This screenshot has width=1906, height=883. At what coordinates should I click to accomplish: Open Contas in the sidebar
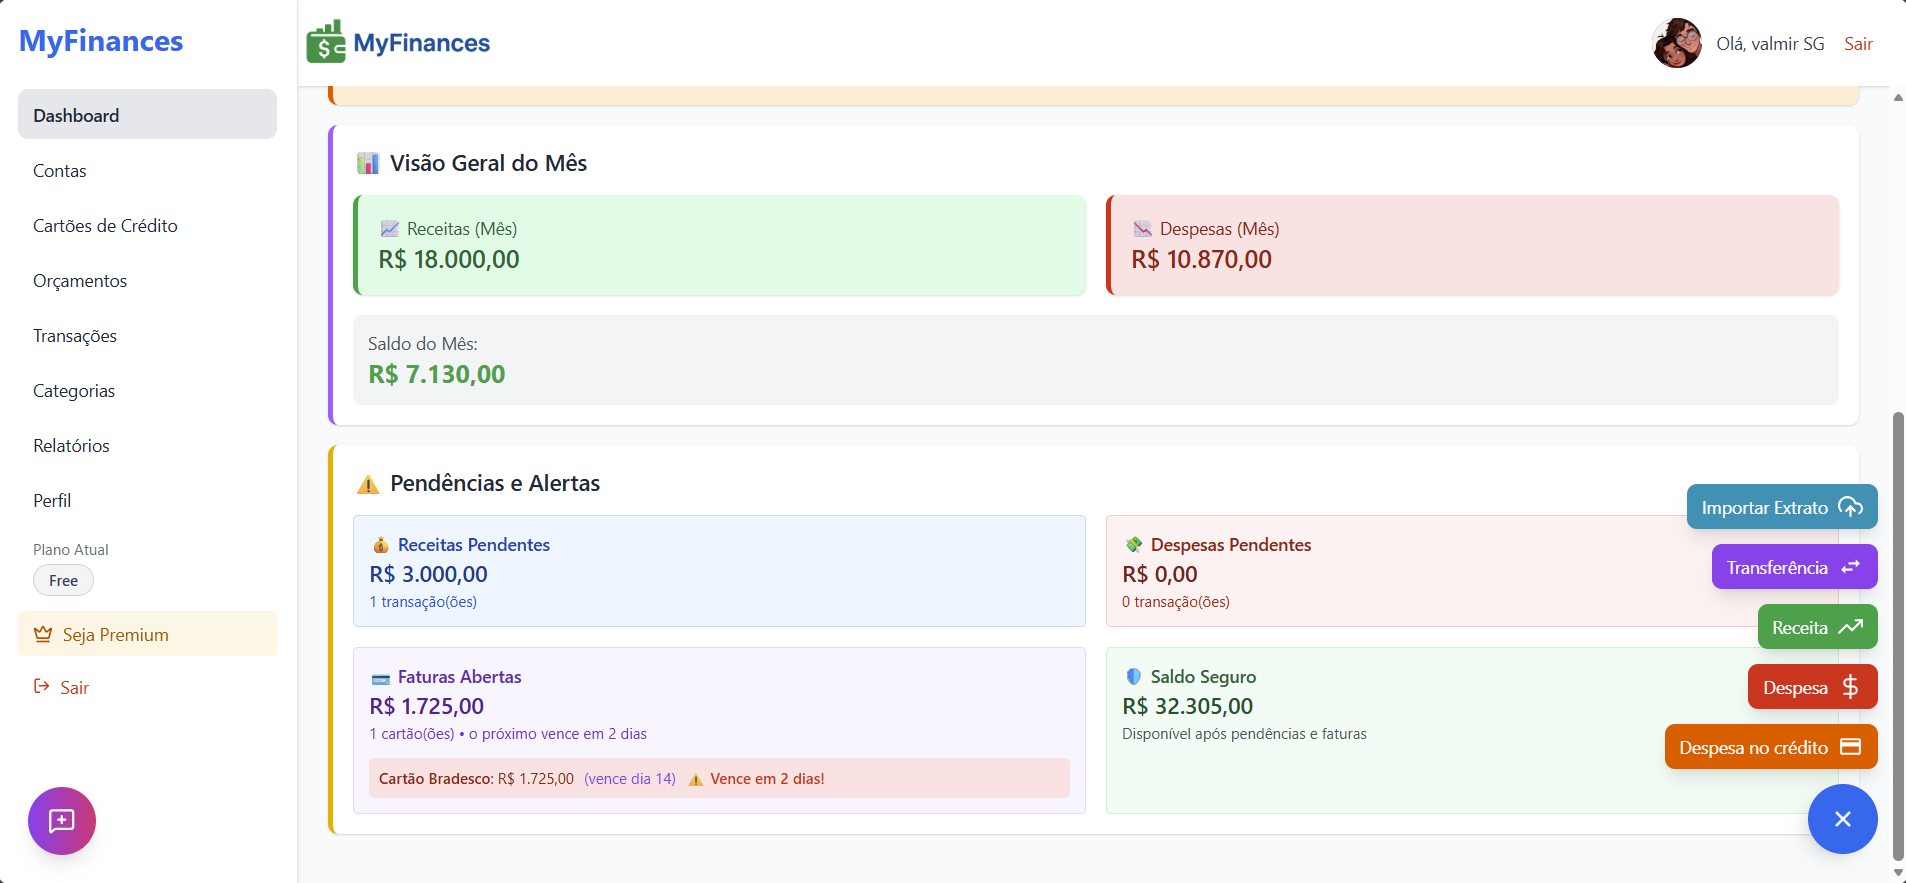click(x=60, y=171)
